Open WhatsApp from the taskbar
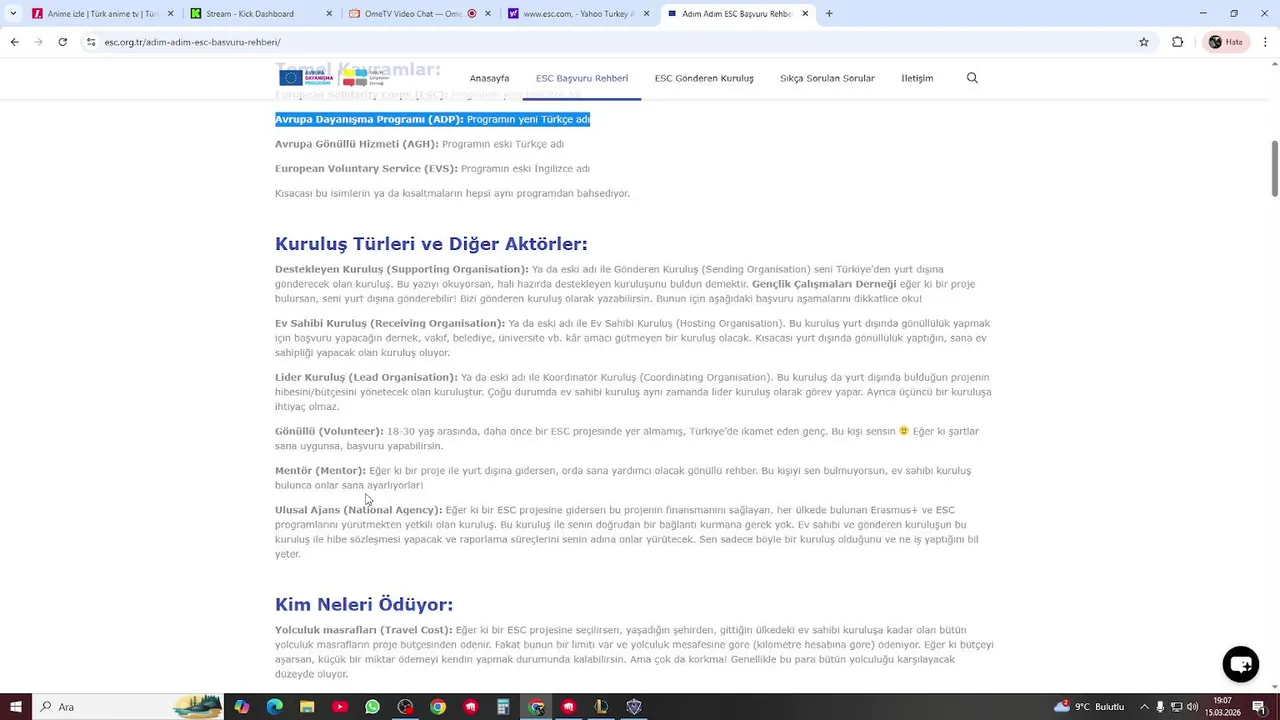Viewport: 1280px width, 720px height. point(372,707)
